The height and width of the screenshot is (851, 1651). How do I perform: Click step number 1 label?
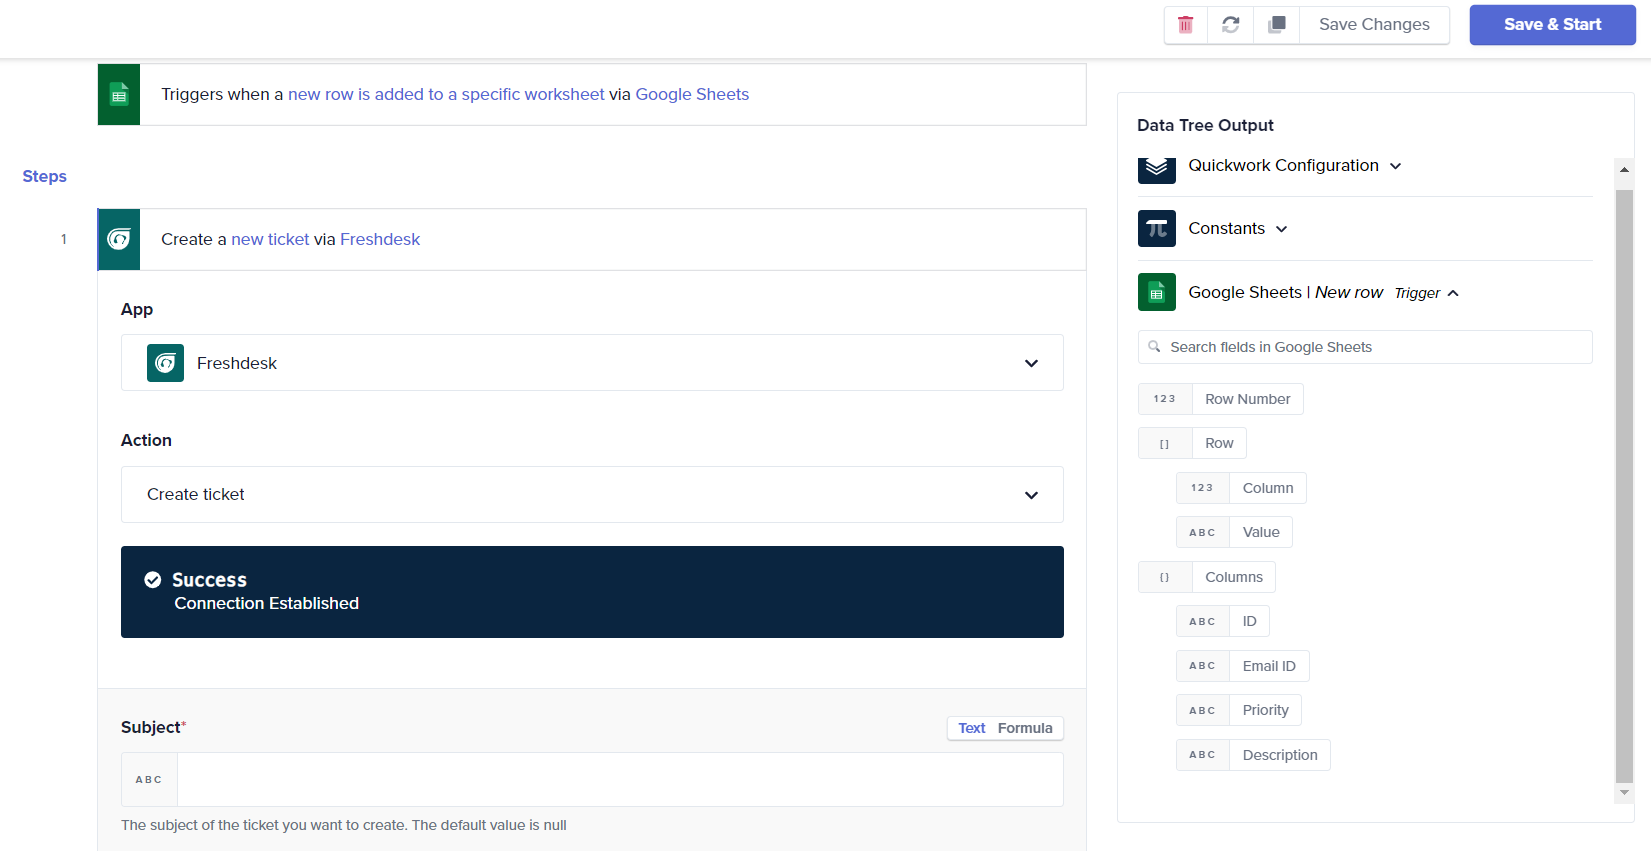(x=64, y=239)
